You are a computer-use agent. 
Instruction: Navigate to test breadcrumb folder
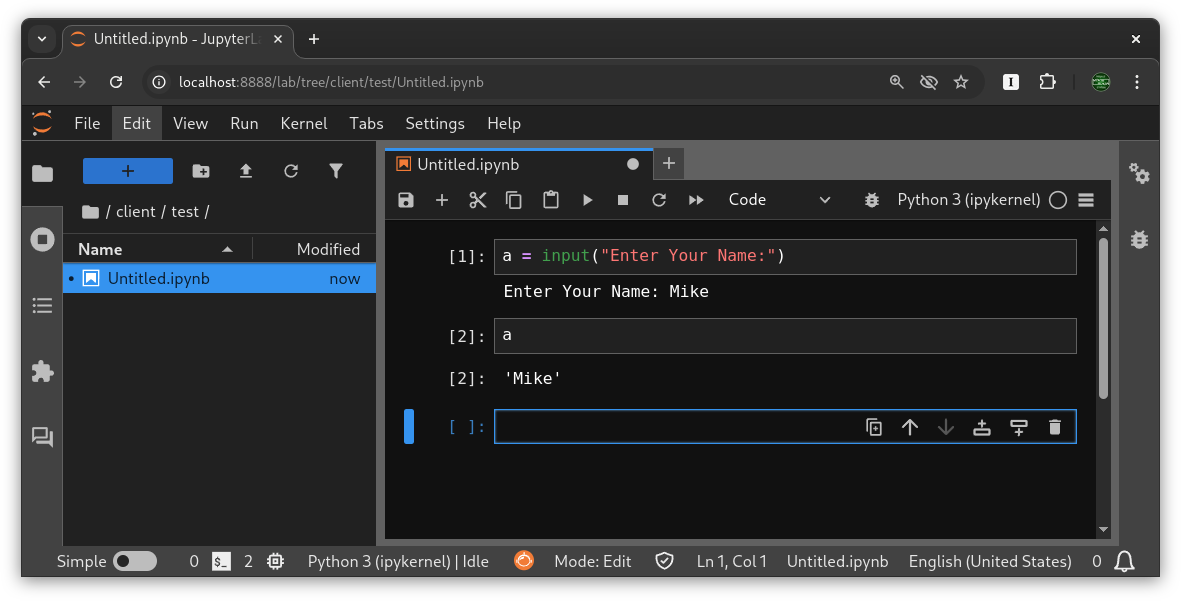(185, 212)
